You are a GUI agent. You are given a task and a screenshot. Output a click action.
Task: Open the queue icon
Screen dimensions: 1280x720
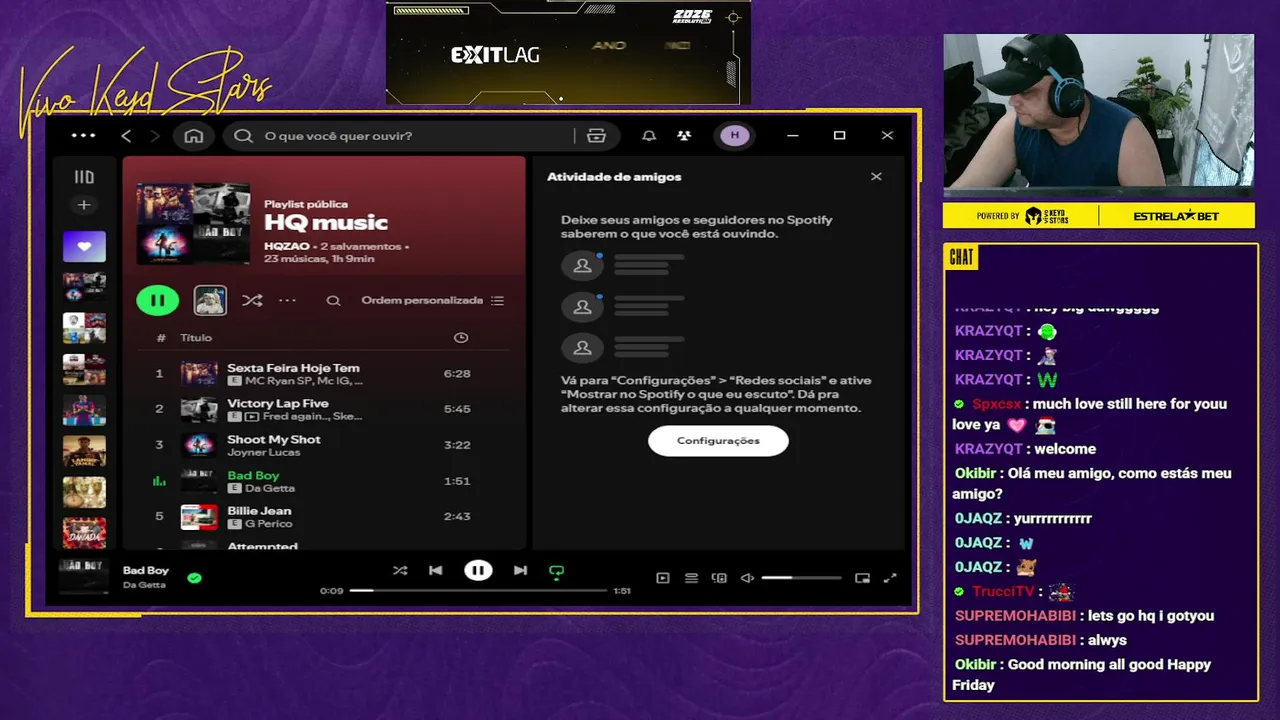[x=691, y=578]
